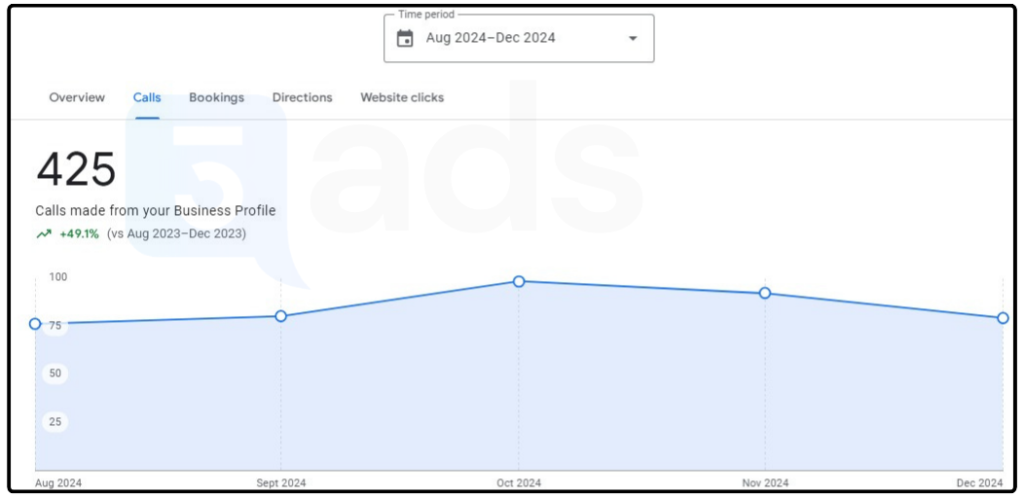Go to the Directions tab
The height and width of the screenshot is (497, 1024).
pos(302,97)
